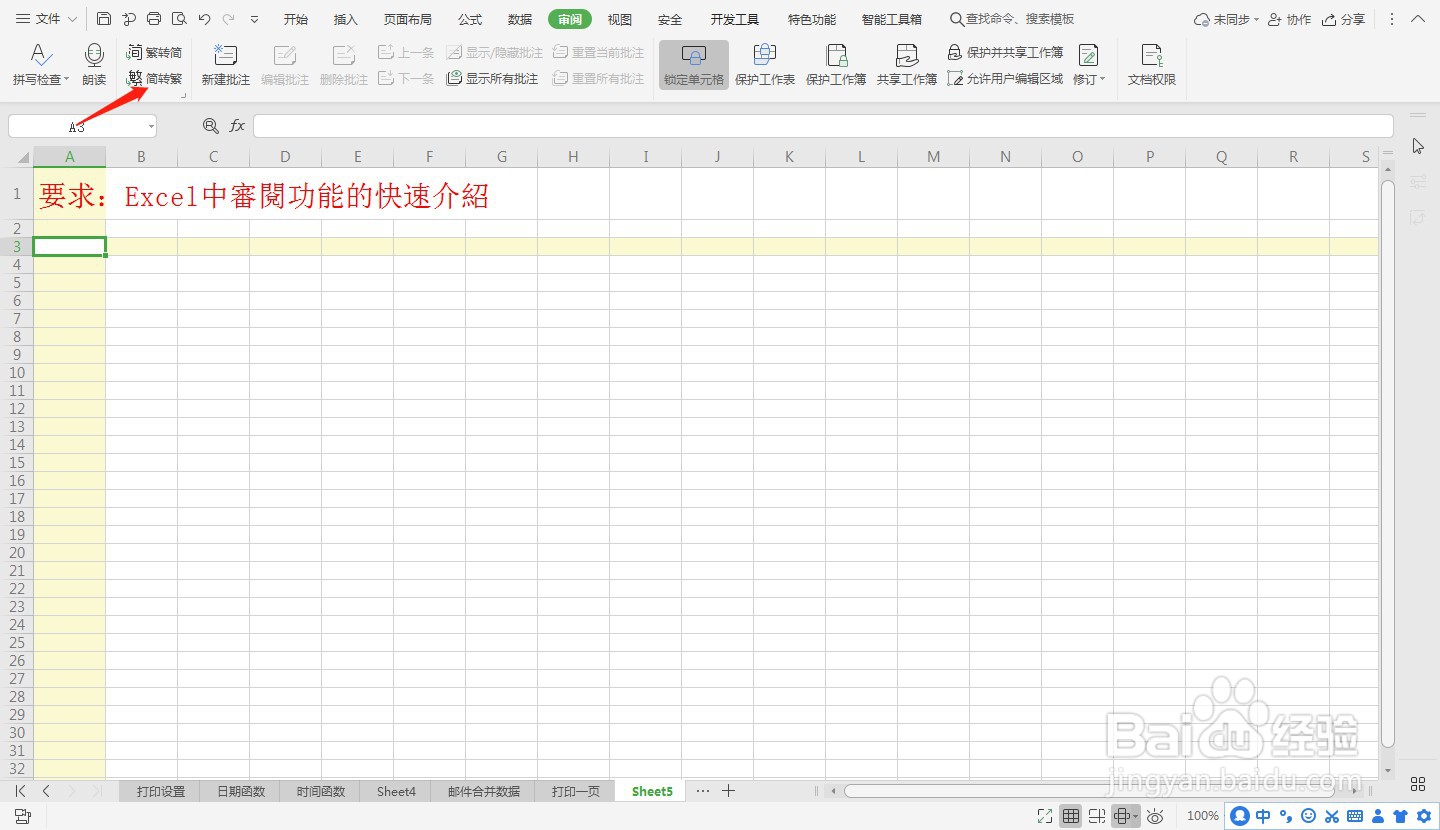1440x830 pixels.
Task: Toggle the 锁定单元格 lock cell button
Action: coord(694,66)
